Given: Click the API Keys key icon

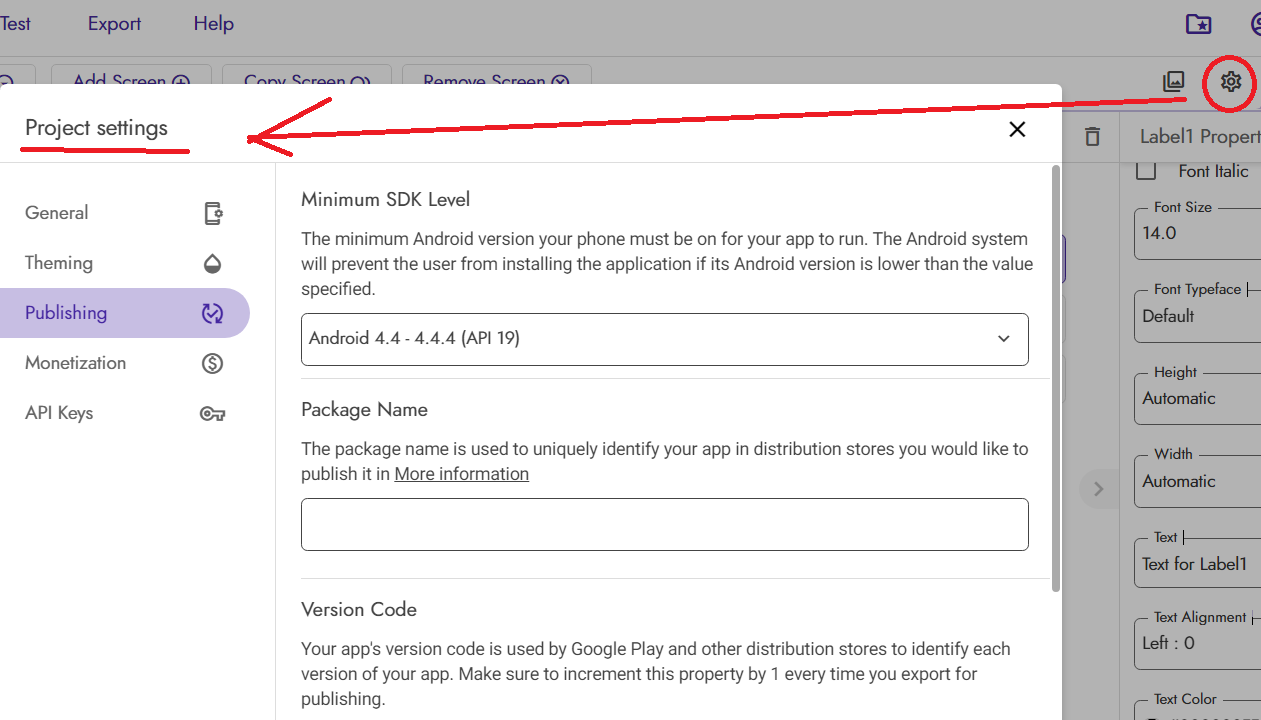Looking at the screenshot, I should (x=212, y=414).
